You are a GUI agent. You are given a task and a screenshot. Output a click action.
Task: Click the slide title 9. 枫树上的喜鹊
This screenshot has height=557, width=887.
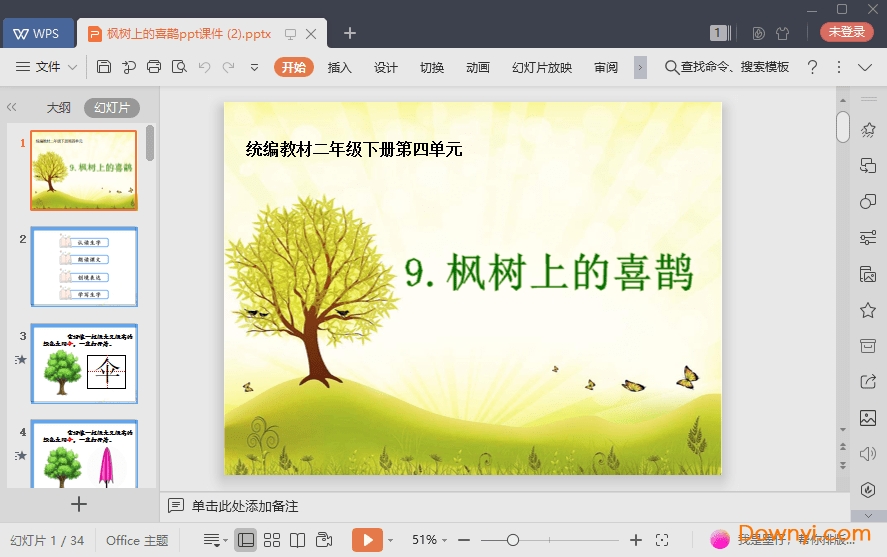[x=549, y=273]
